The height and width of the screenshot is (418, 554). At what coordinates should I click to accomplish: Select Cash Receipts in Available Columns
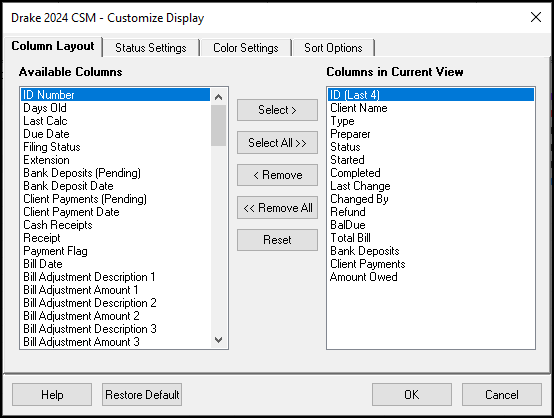pyautogui.click(x=115, y=225)
